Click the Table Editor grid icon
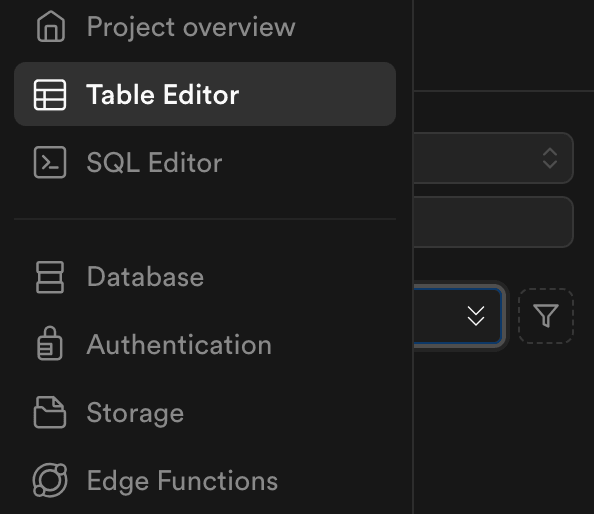 click(x=50, y=95)
